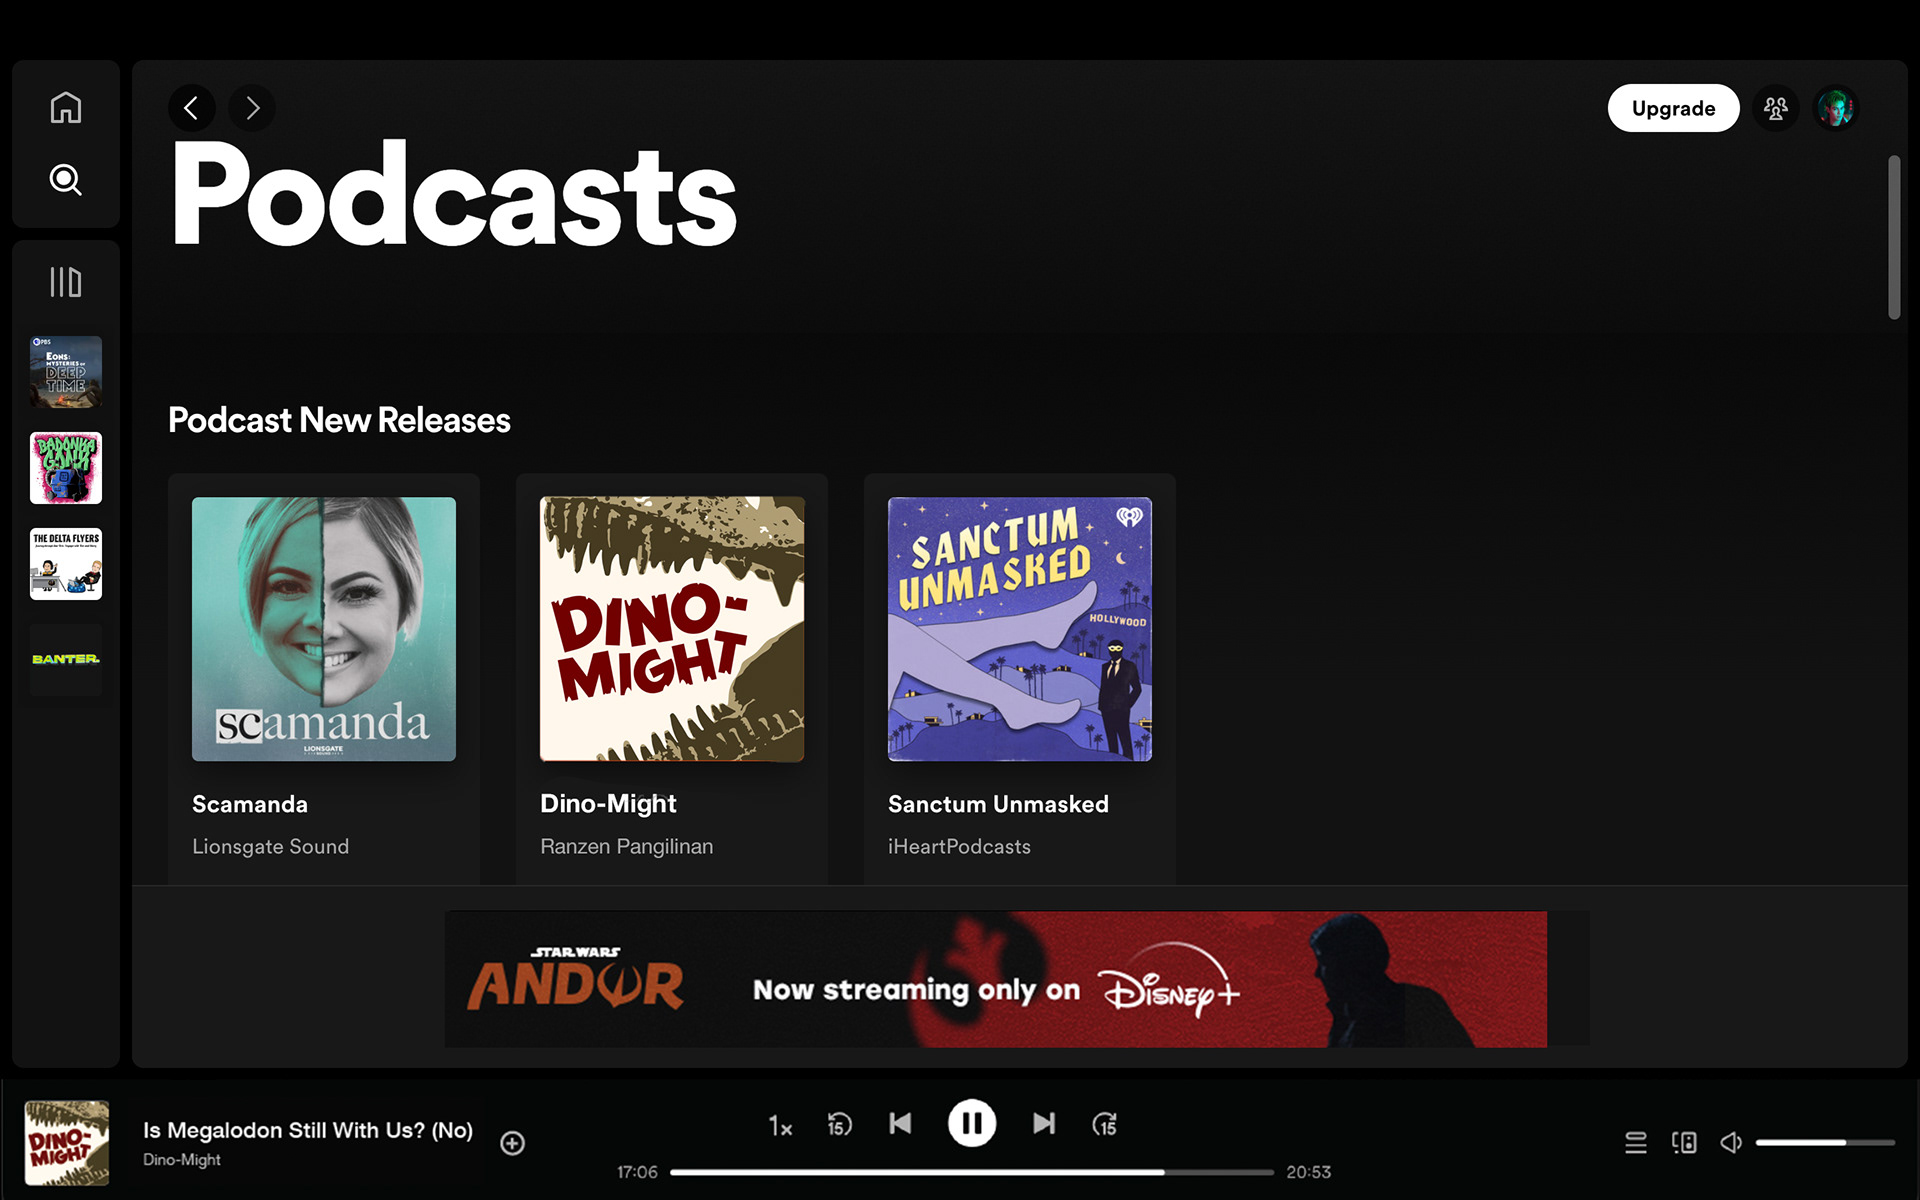Screen dimensions: 1920x1200
Task: Pause playback
Action: tap(972, 1123)
